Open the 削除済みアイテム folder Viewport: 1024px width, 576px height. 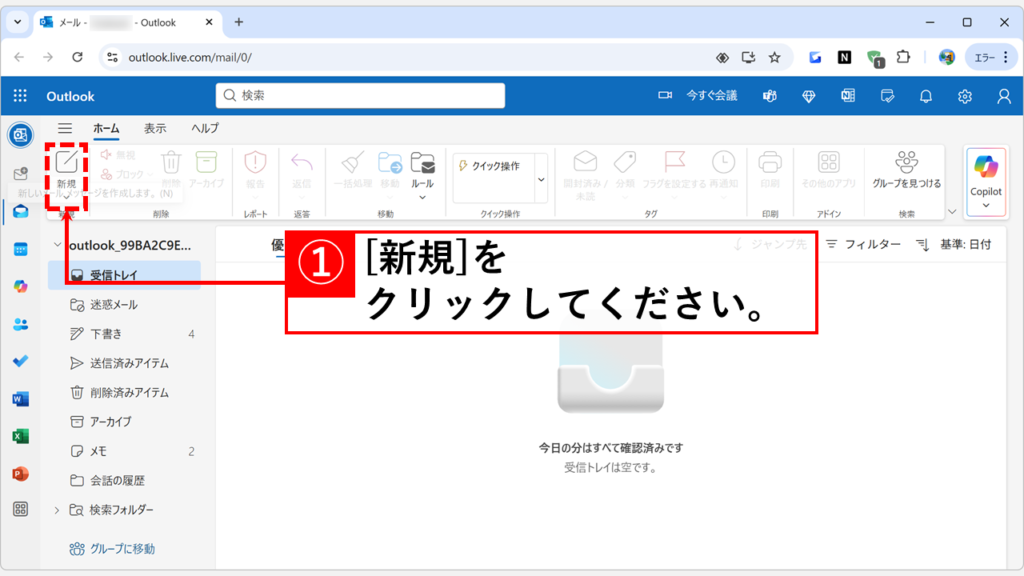point(124,392)
